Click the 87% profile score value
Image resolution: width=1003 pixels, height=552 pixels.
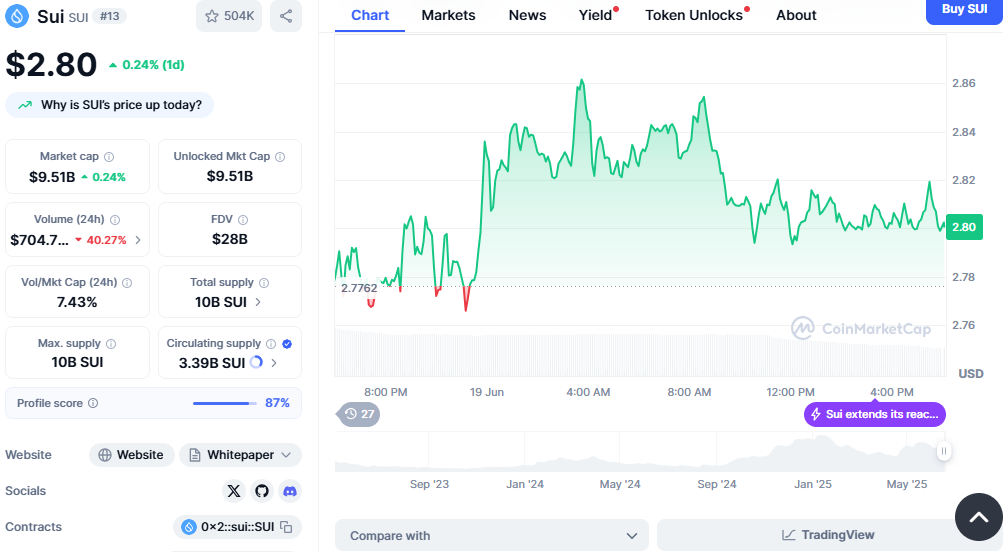click(x=277, y=403)
